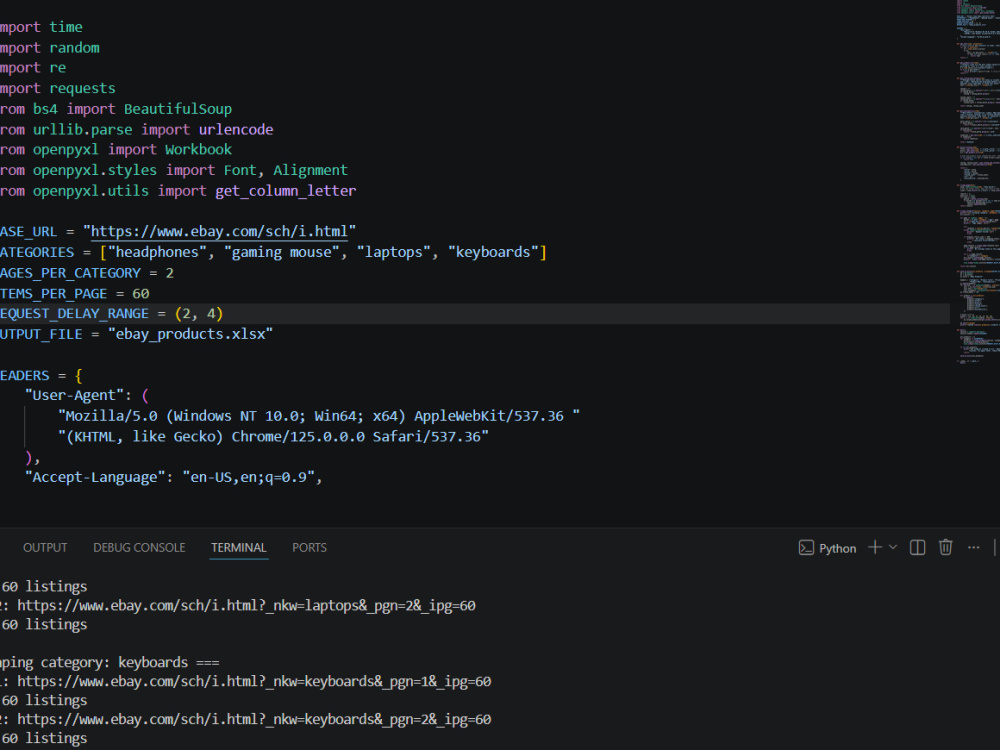Click the BeautifulSoup import name
The height and width of the screenshot is (750, 1000).
point(178,109)
